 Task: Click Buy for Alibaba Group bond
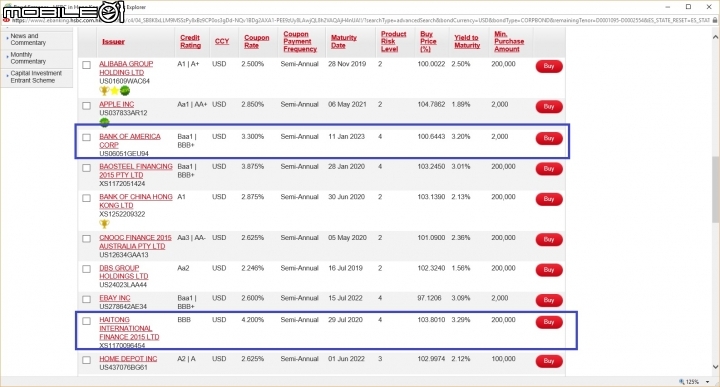point(549,66)
